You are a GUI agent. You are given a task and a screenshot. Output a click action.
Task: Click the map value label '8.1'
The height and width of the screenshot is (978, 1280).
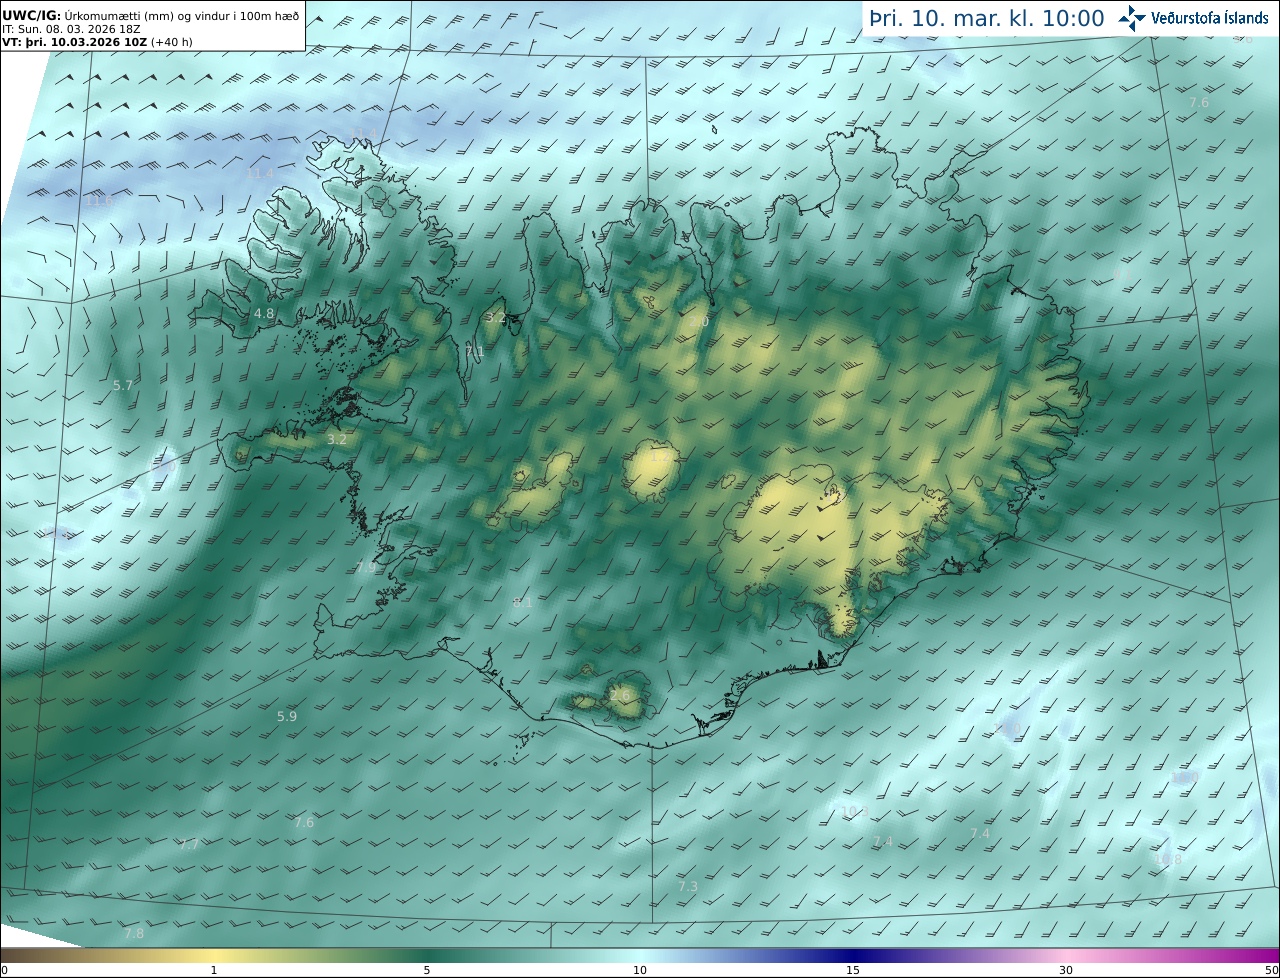coord(523,602)
